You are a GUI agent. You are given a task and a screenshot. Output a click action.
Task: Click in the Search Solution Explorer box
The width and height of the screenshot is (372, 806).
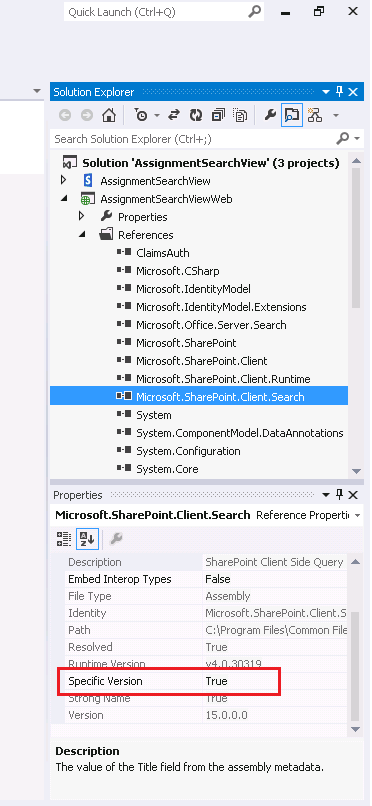(x=193, y=139)
